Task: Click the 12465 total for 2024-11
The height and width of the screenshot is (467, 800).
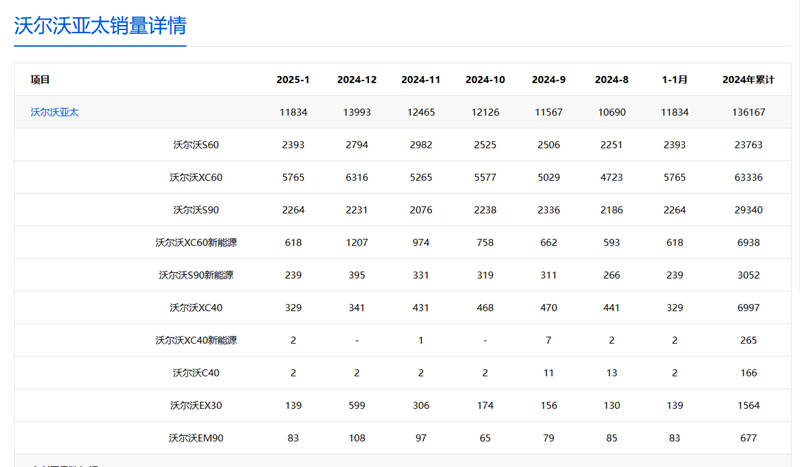Action: tap(421, 112)
